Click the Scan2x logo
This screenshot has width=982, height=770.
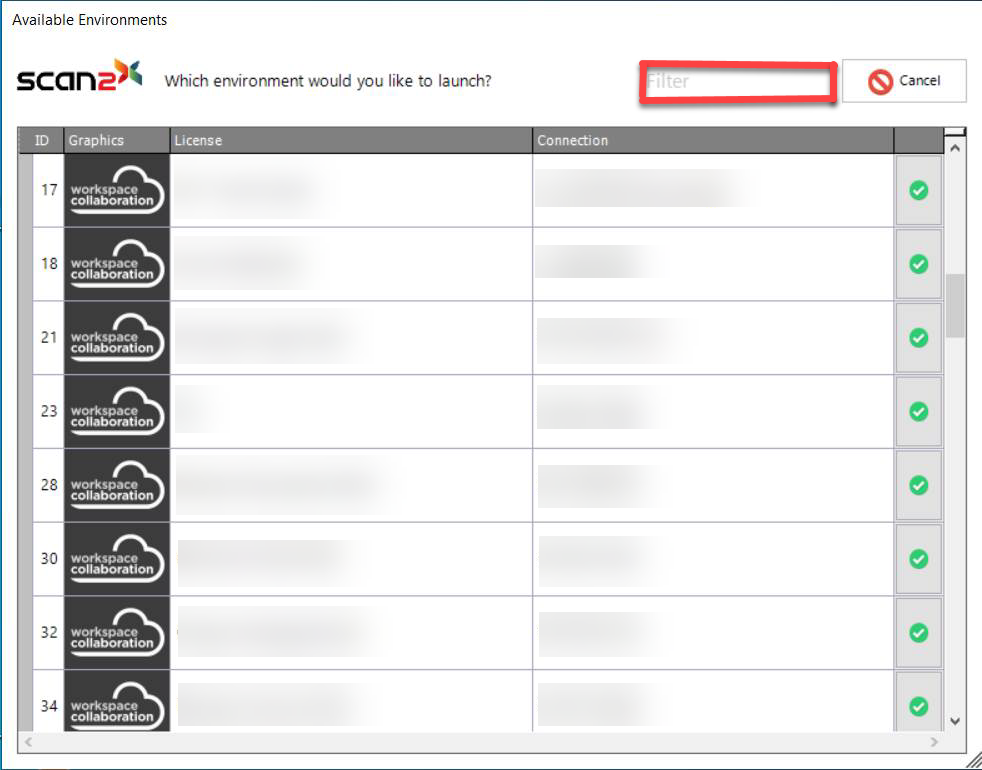(x=79, y=79)
